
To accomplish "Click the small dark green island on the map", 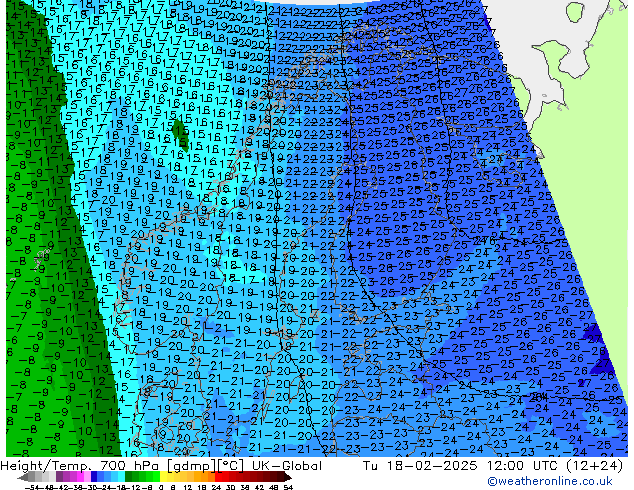I will [180, 135].
